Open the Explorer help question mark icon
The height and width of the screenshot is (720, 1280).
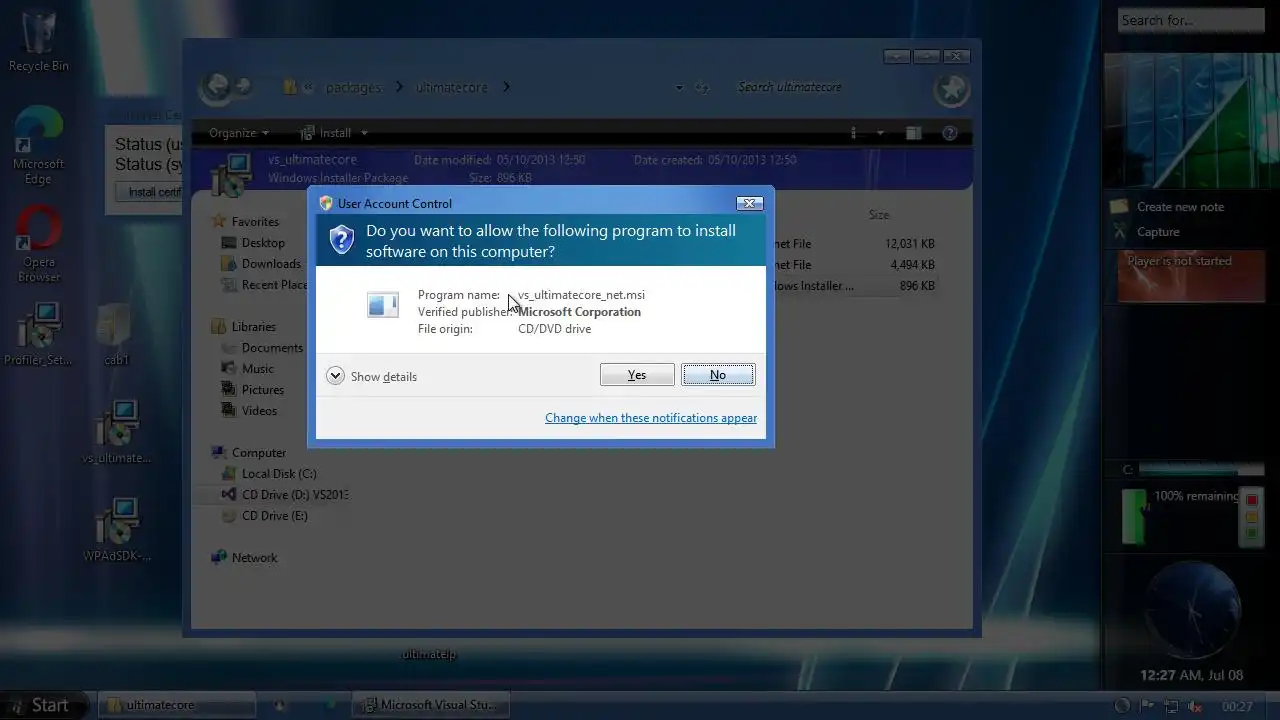click(950, 133)
